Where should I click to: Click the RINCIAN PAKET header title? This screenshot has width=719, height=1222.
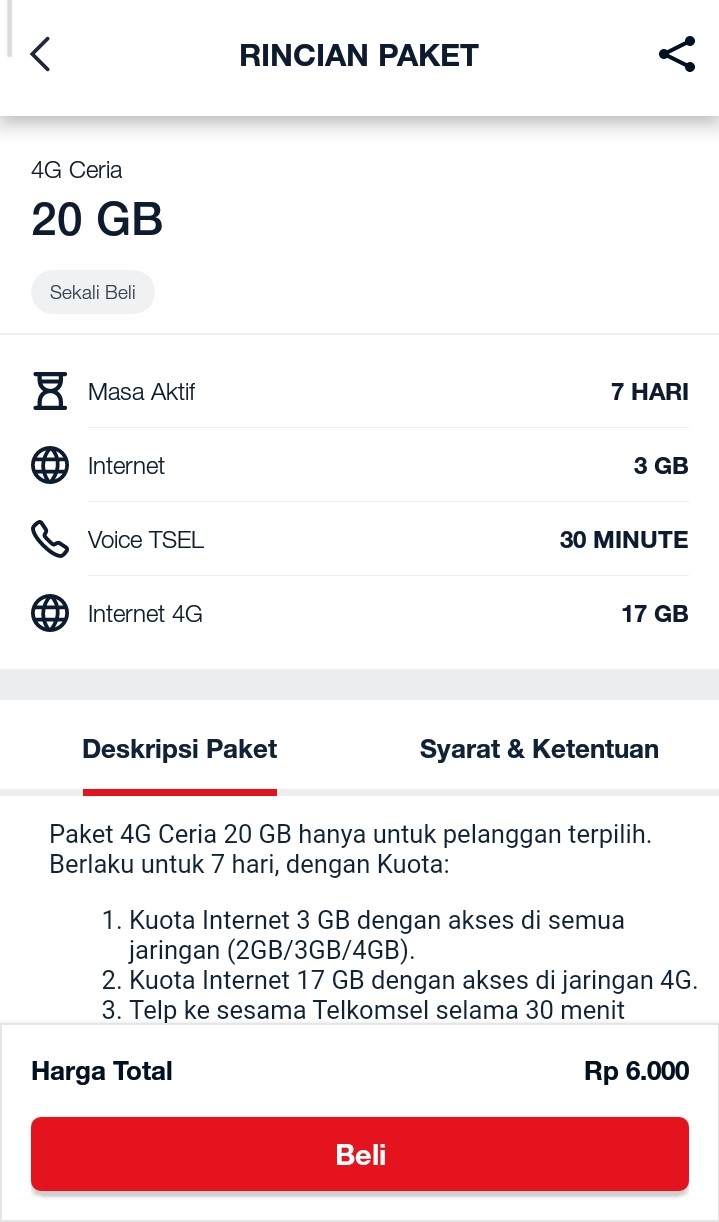[x=359, y=55]
